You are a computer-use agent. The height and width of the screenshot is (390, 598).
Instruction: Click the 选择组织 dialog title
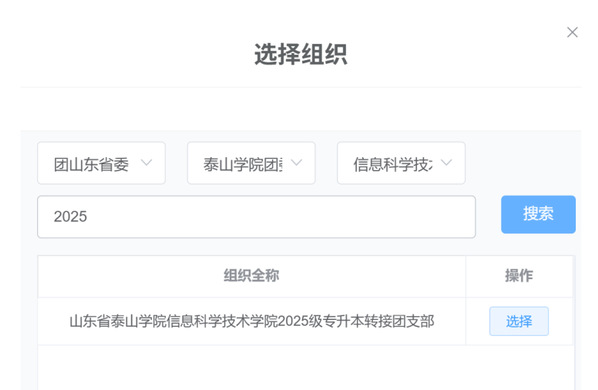pos(301,54)
